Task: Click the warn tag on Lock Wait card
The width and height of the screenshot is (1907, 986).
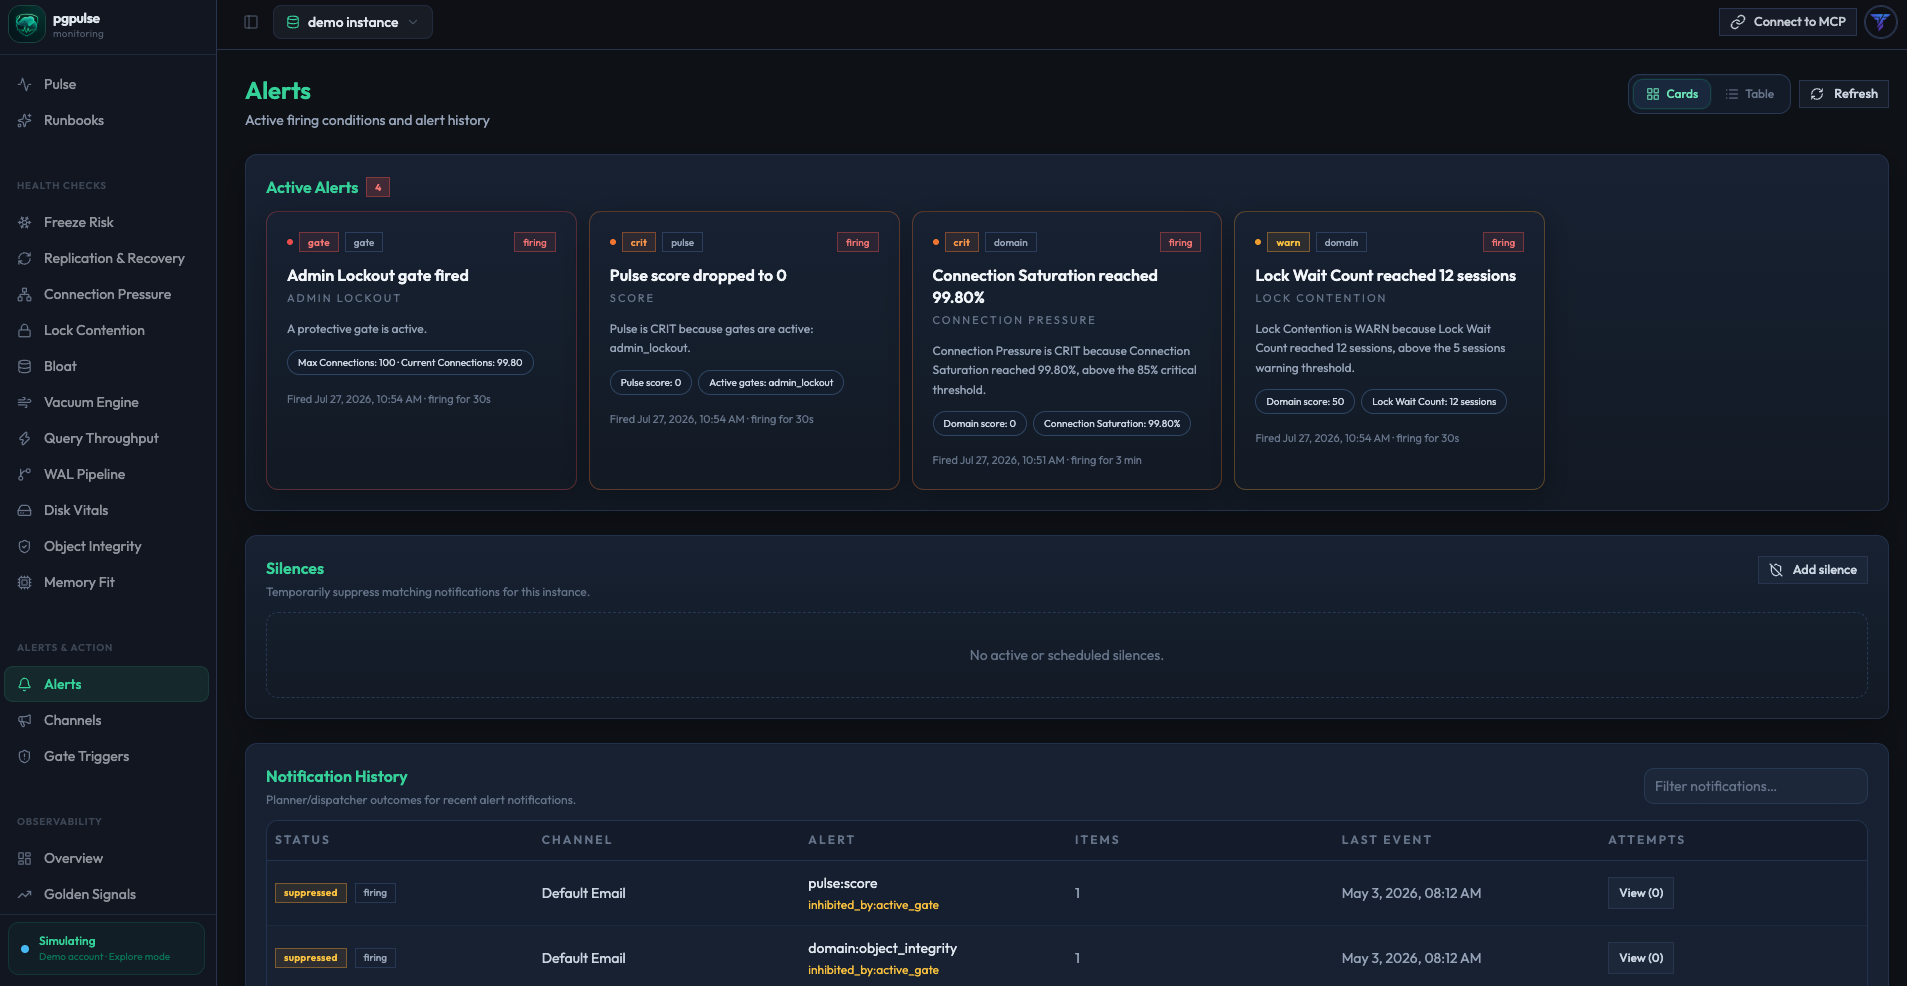Action: point(1288,243)
